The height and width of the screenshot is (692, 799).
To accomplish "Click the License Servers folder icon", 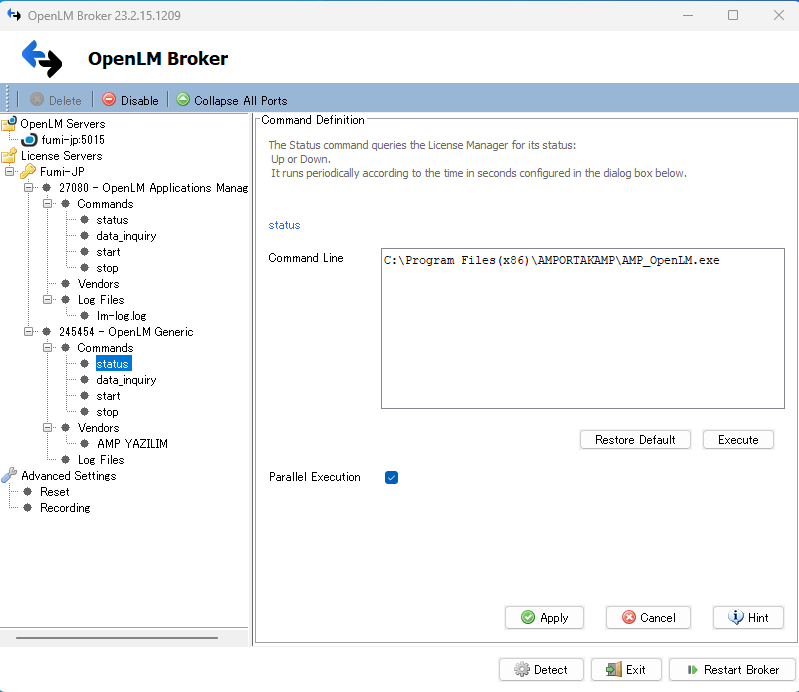I will click(x=9, y=156).
